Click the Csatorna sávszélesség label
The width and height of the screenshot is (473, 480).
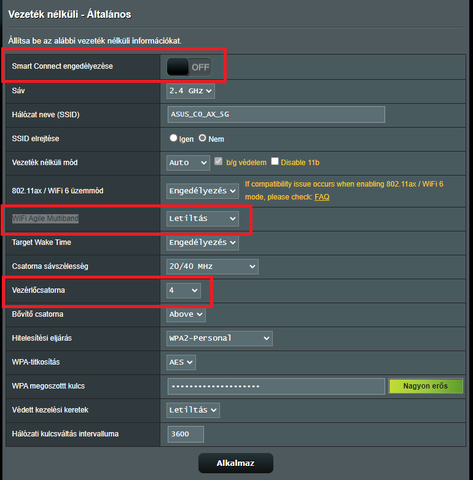point(50,266)
